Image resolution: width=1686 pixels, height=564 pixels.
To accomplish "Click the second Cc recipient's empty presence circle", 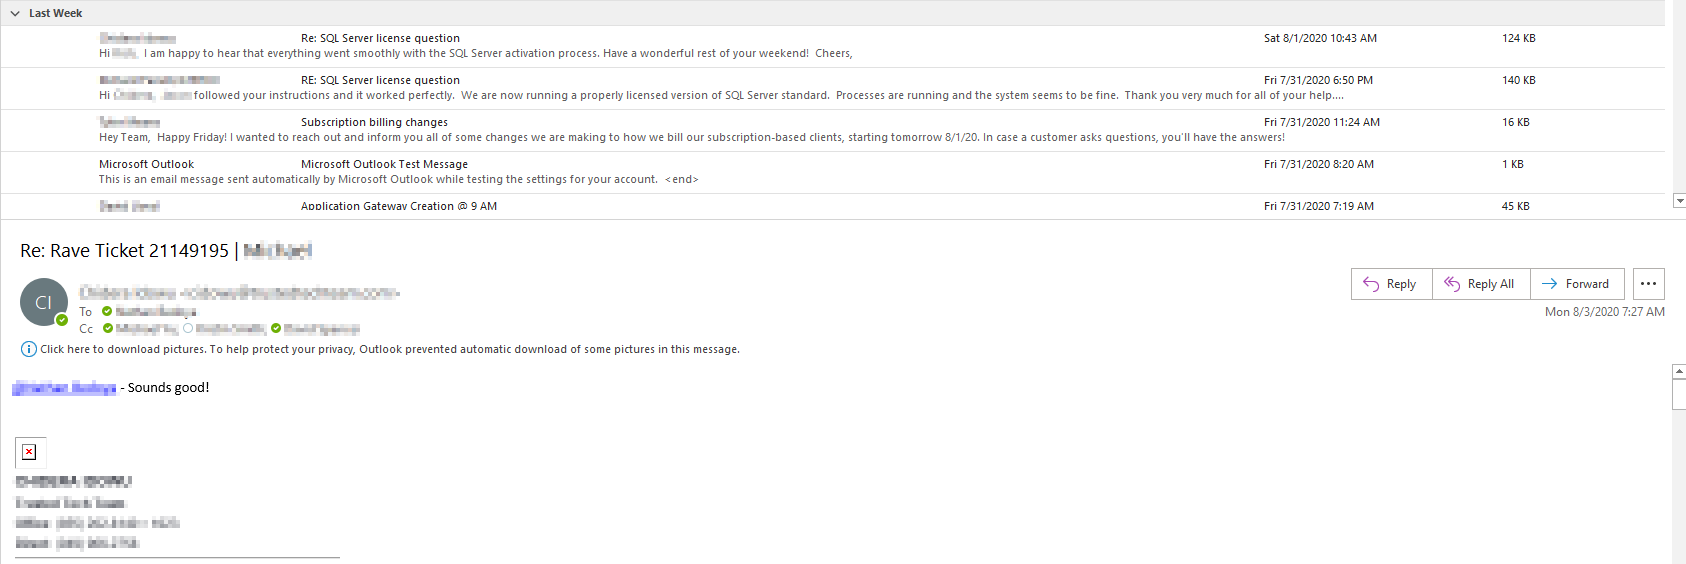I will click(188, 328).
